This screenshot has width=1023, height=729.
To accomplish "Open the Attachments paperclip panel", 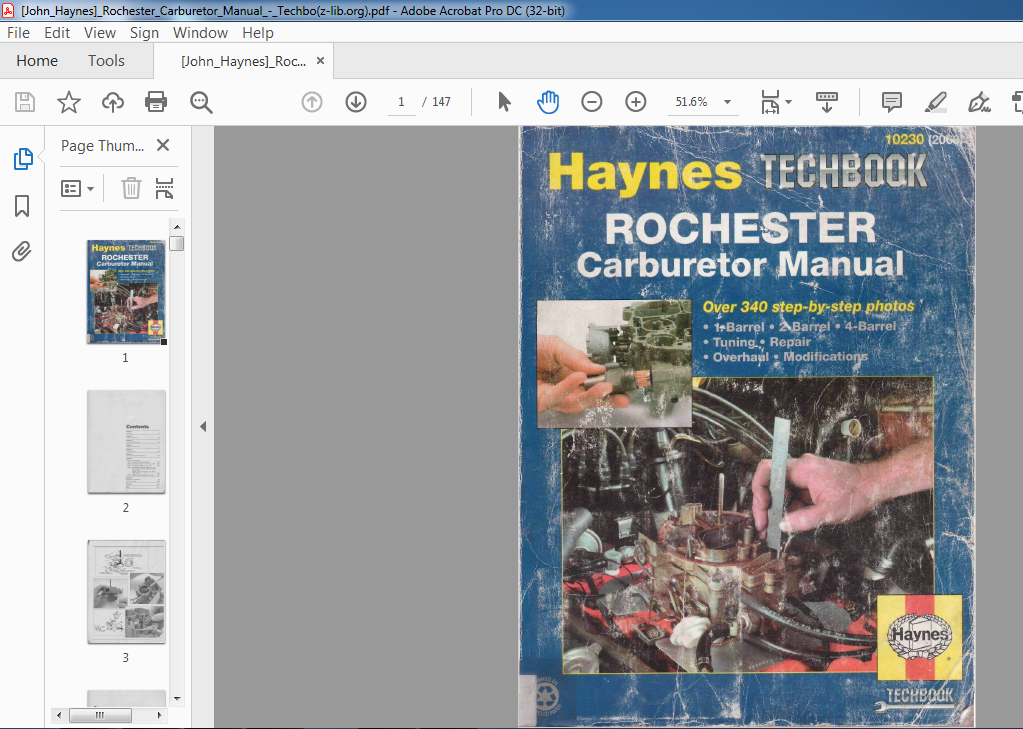I will click(22, 251).
